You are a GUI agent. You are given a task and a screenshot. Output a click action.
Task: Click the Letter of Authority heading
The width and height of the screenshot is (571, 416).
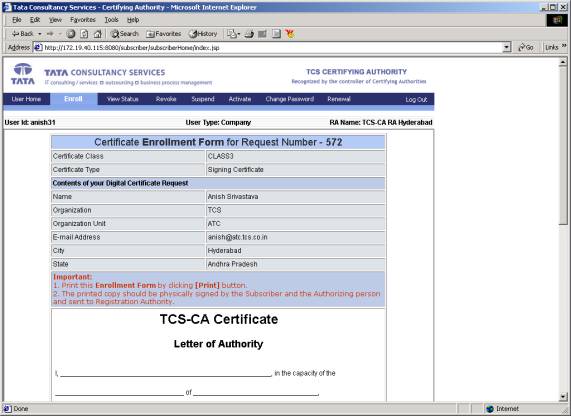[x=218, y=344]
